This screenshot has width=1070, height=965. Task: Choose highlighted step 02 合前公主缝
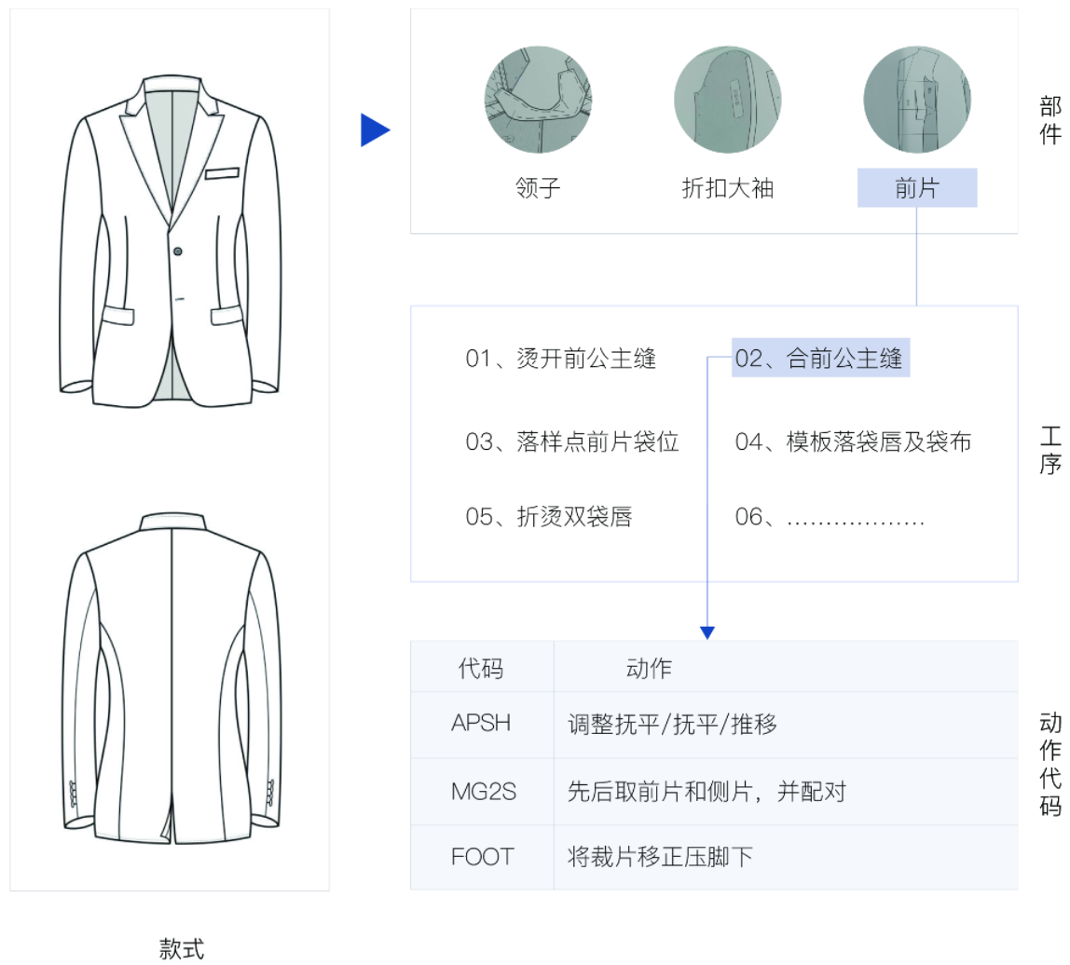[x=820, y=359]
